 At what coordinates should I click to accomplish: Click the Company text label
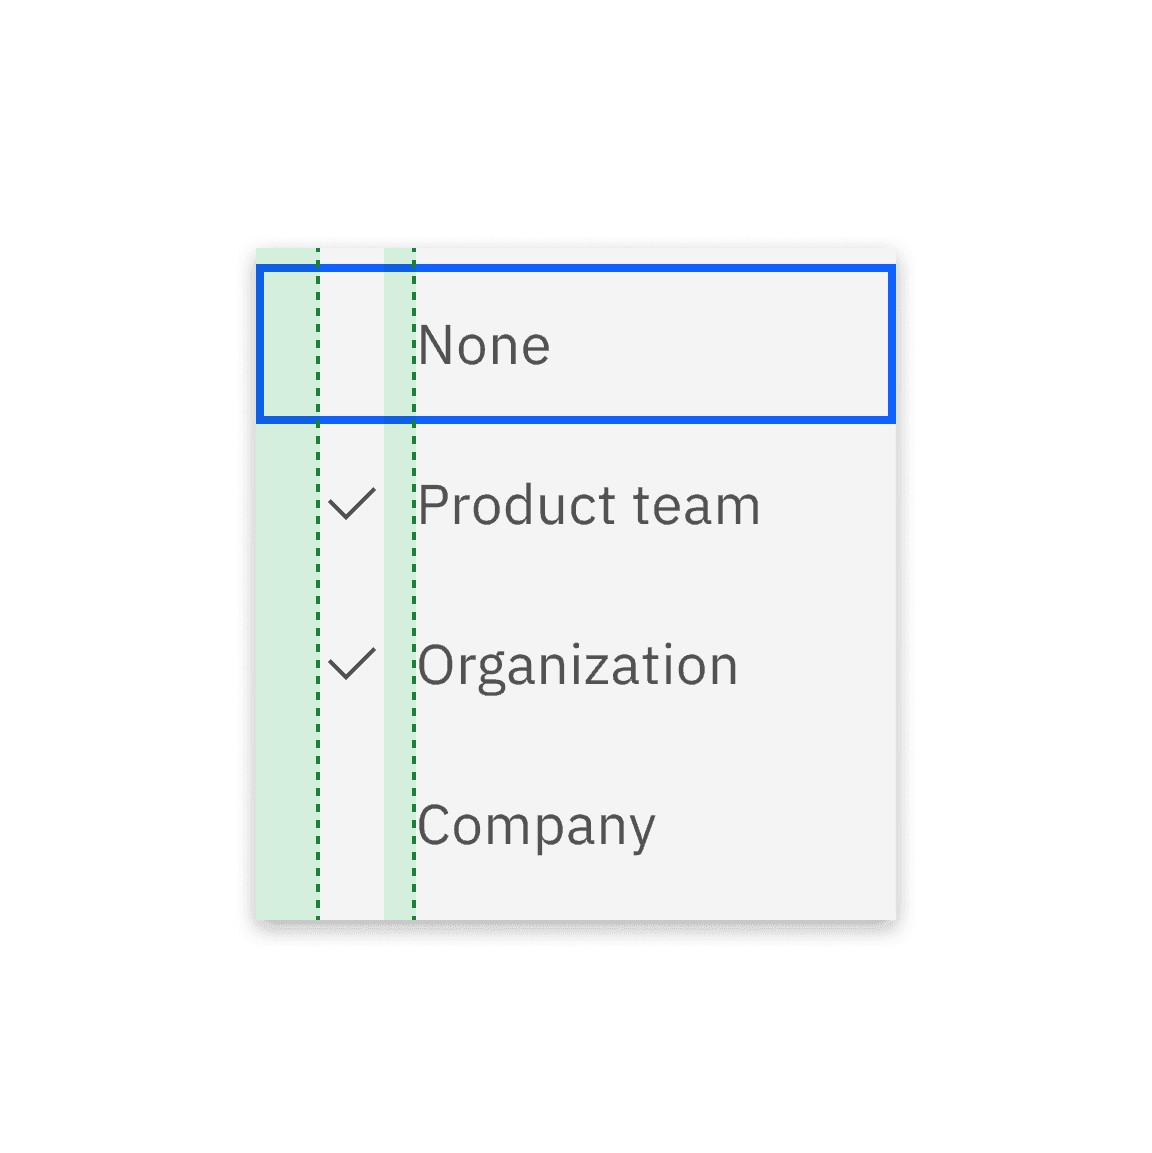534,824
